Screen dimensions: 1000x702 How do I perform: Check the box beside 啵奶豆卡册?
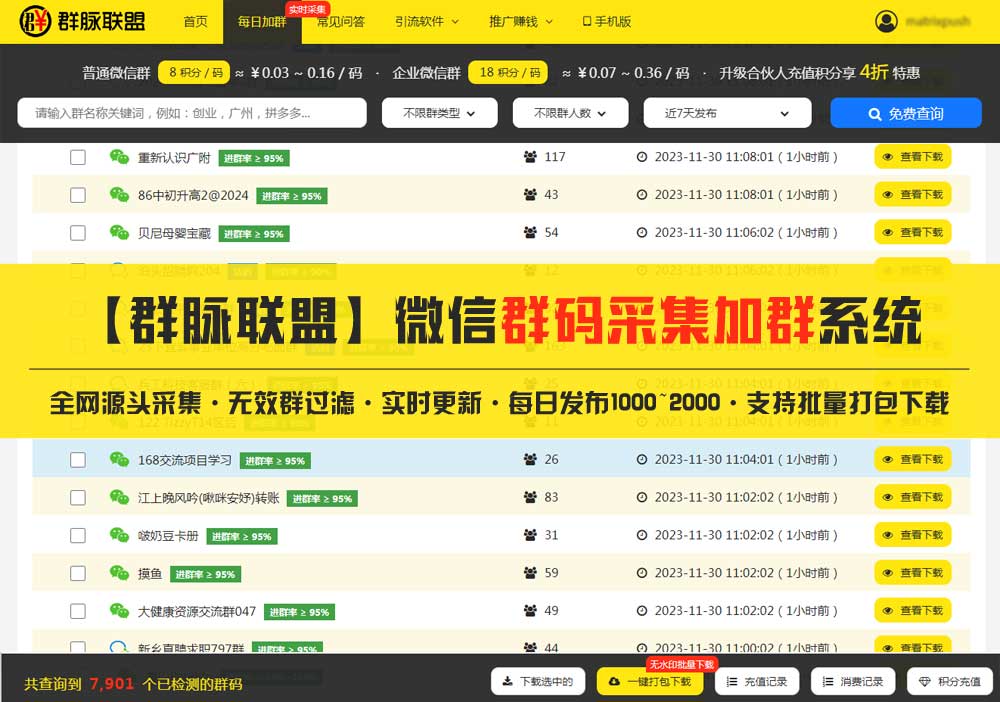pyautogui.click(x=78, y=536)
